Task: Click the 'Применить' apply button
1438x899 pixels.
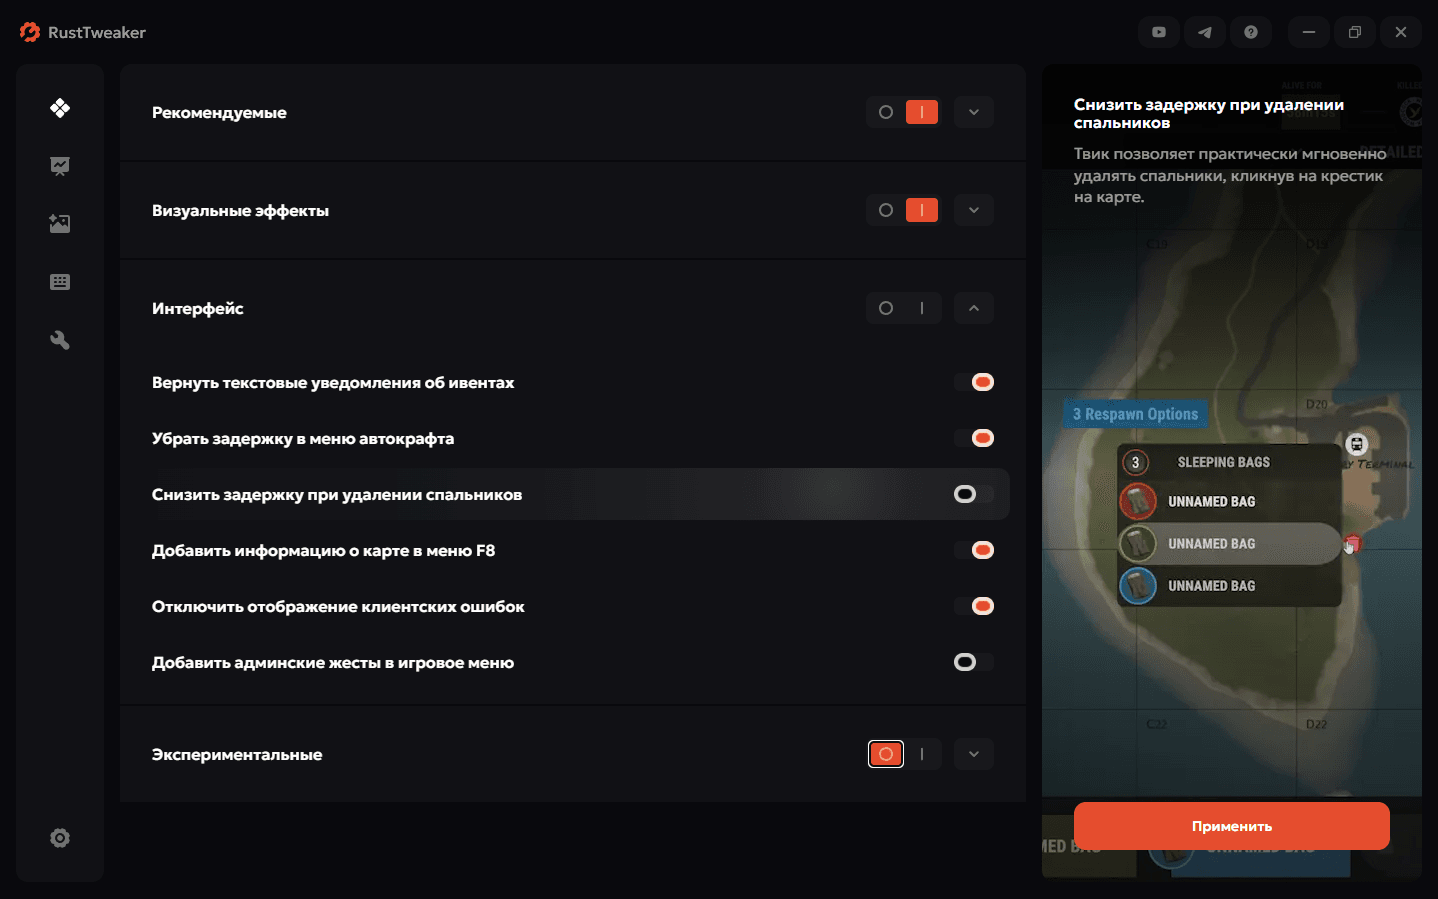Action: (1231, 826)
